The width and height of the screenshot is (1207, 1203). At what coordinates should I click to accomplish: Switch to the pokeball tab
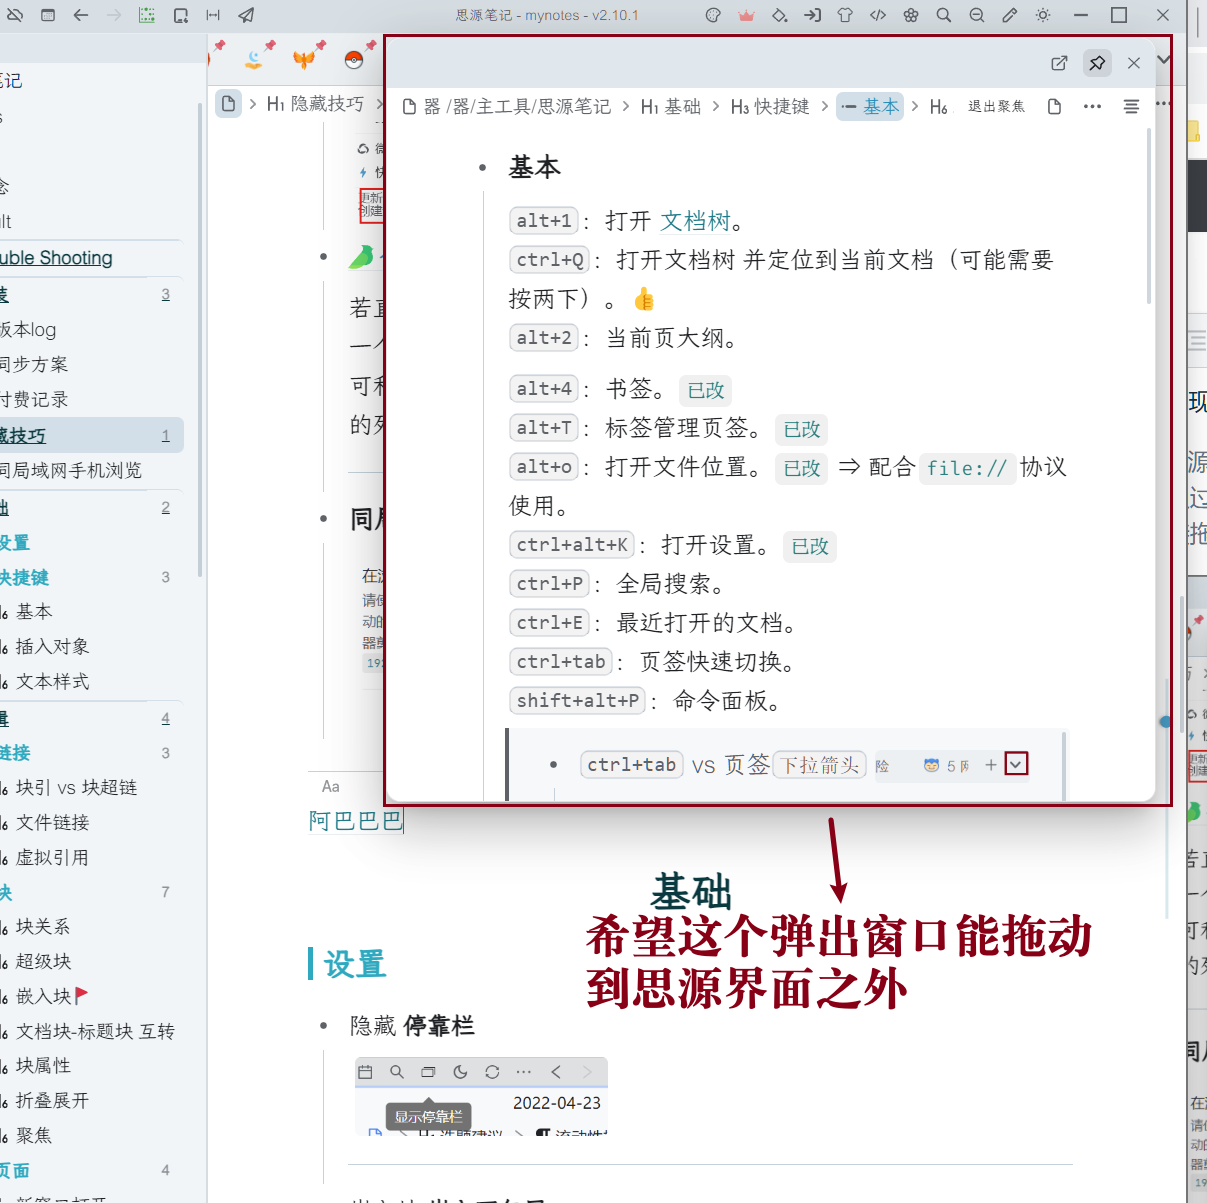click(x=353, y=59)
